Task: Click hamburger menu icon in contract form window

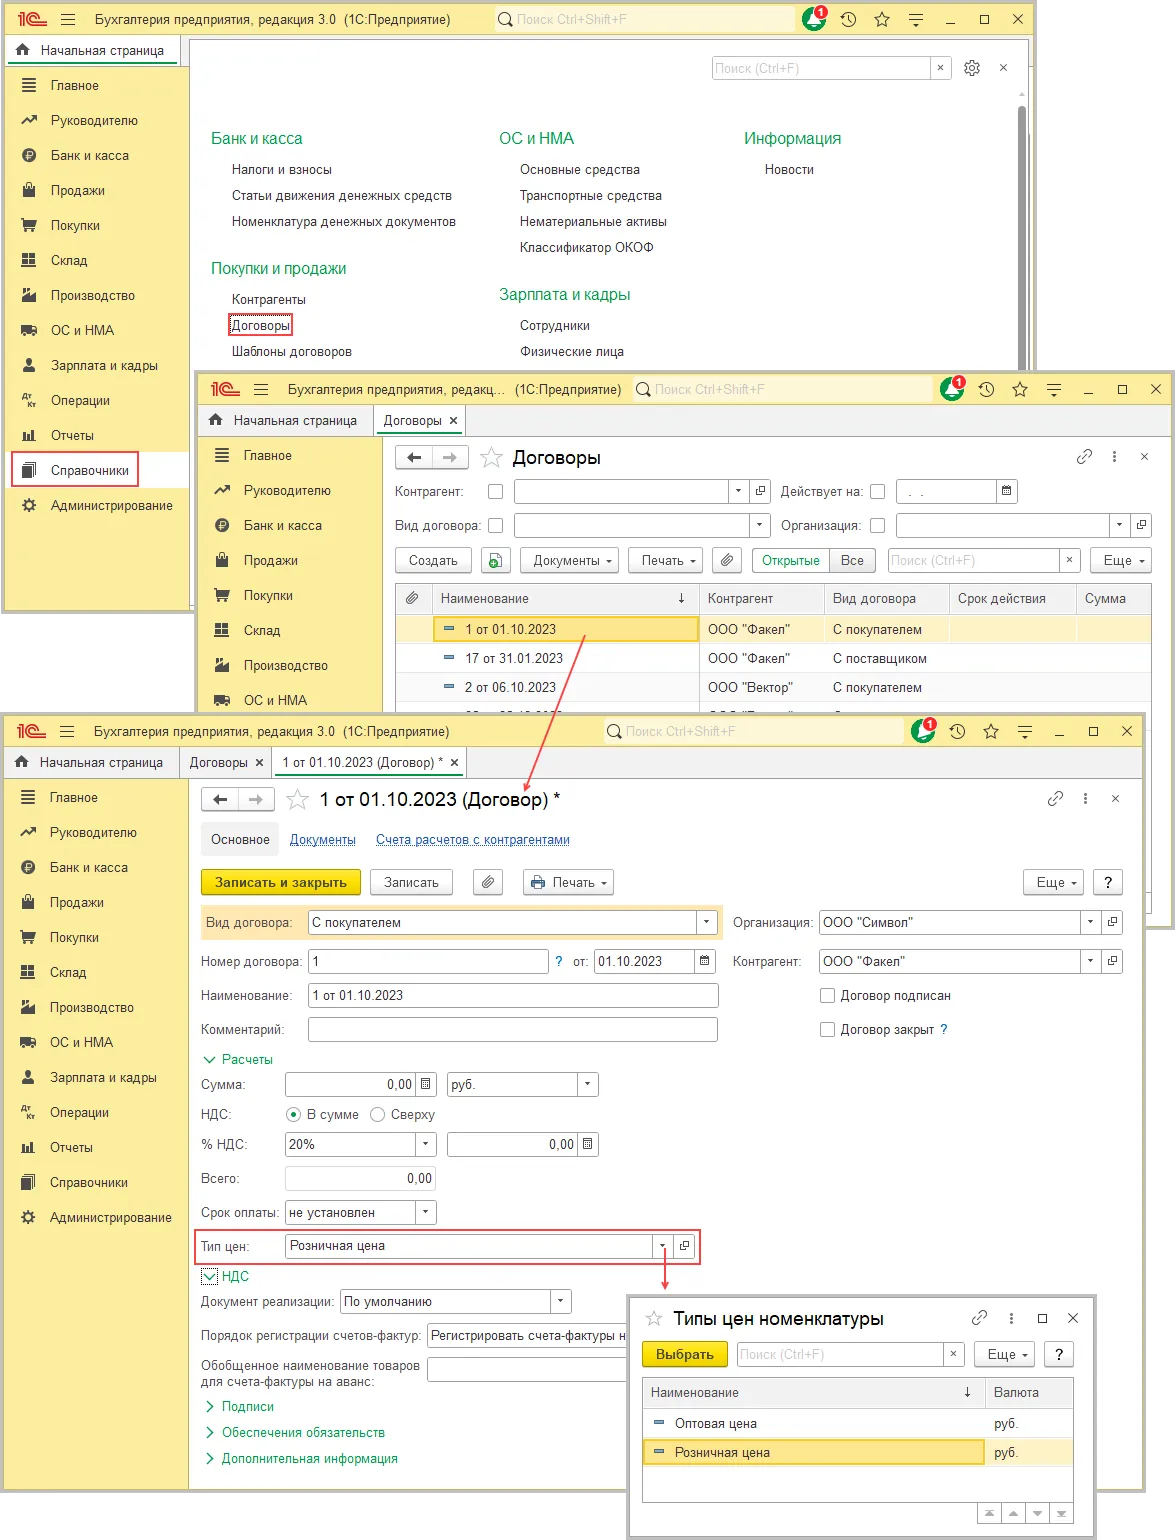Action: (67, 731)
